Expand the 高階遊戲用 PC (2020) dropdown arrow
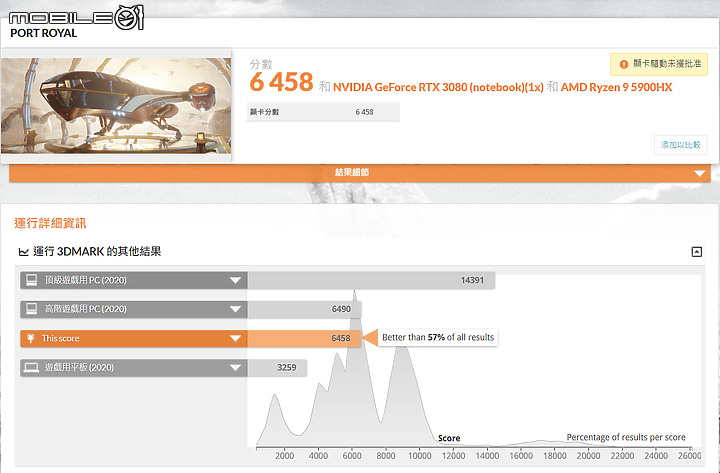This screenshot has height=473, width=720. tap(235, 309)
